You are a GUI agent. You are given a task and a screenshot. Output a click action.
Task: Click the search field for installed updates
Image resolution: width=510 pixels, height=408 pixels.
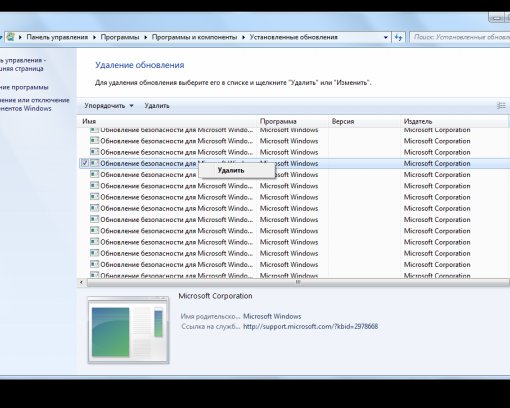[x=460, y=37]
